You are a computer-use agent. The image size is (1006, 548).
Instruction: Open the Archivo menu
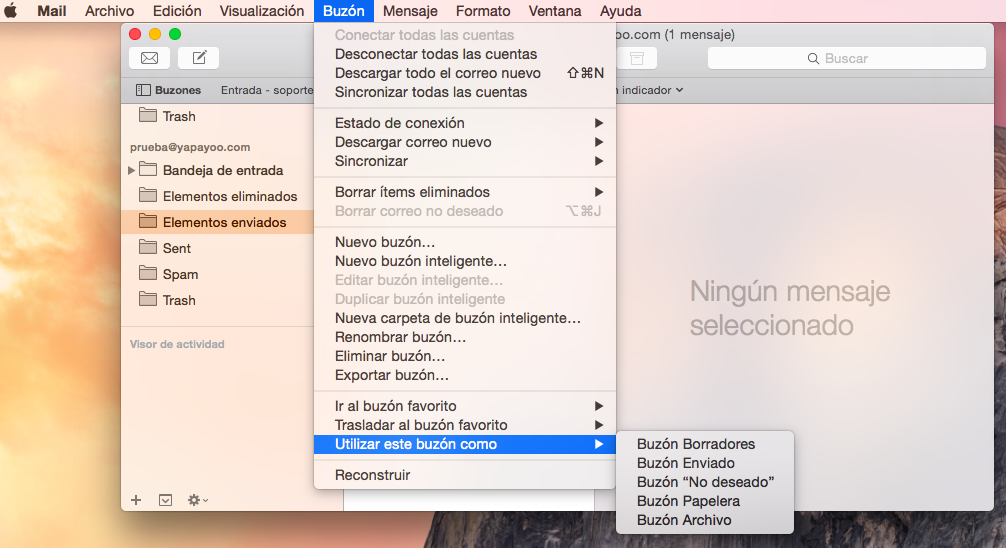(110, 11)
